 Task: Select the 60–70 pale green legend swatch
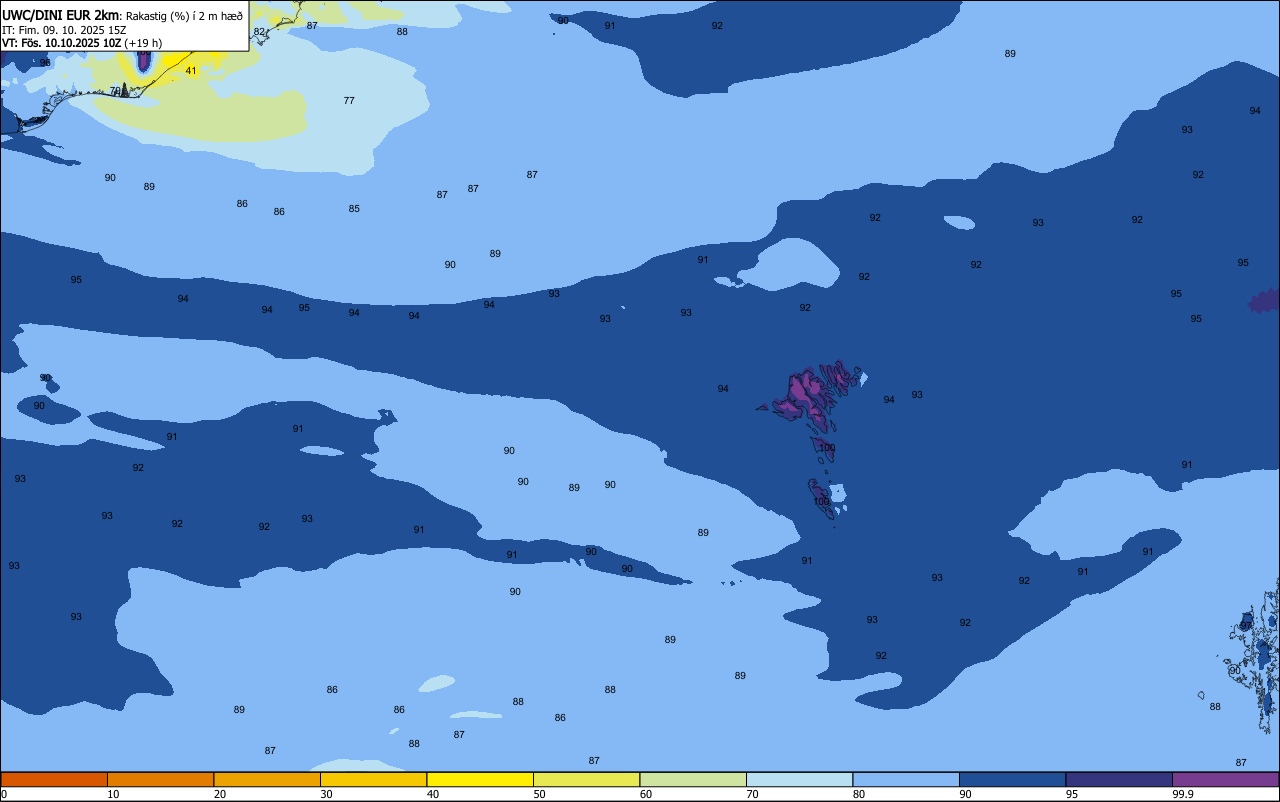click(x=693, y=779)
